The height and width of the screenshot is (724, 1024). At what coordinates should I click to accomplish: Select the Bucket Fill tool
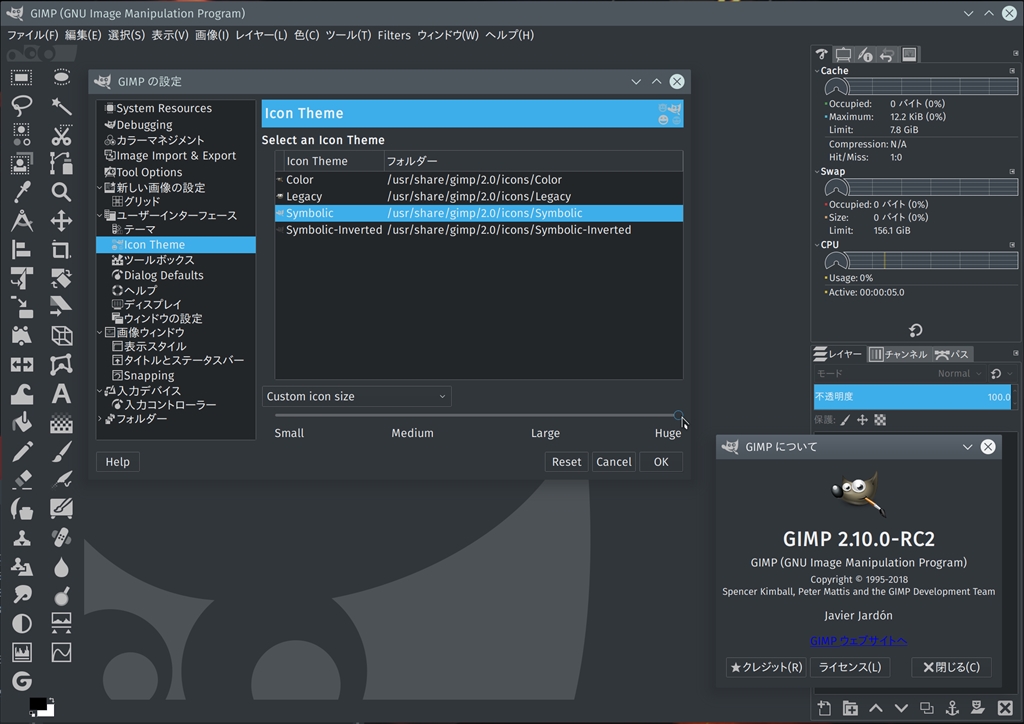pos(21,422)
